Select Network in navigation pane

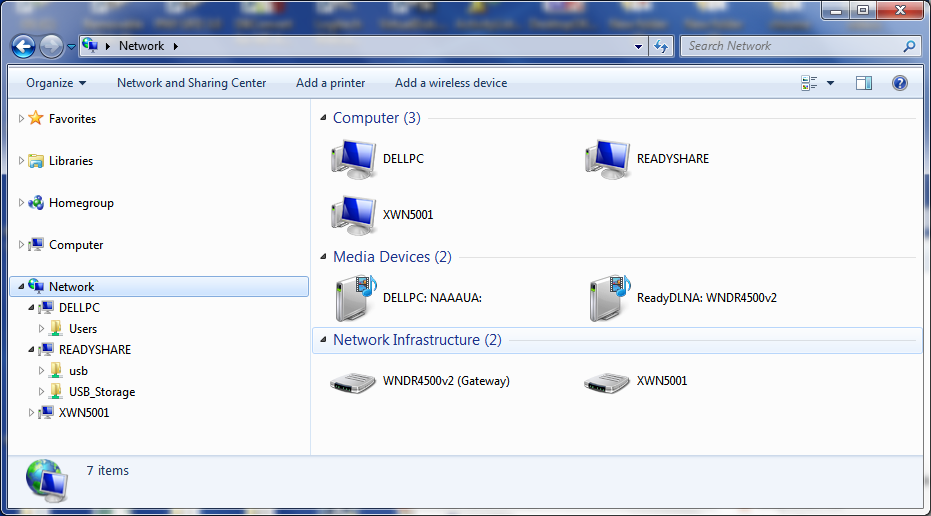point(72,287)
